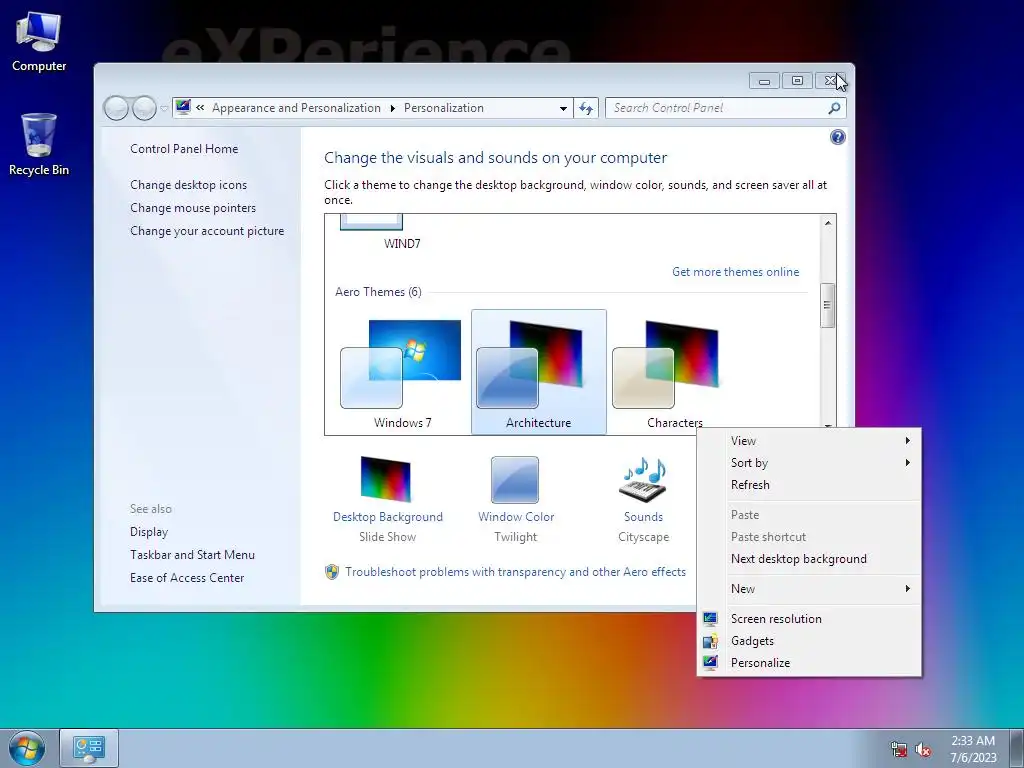This screenshot has height=768, width=1024.
Task: Open Ease of Access Center link
Action: [187, 577]
